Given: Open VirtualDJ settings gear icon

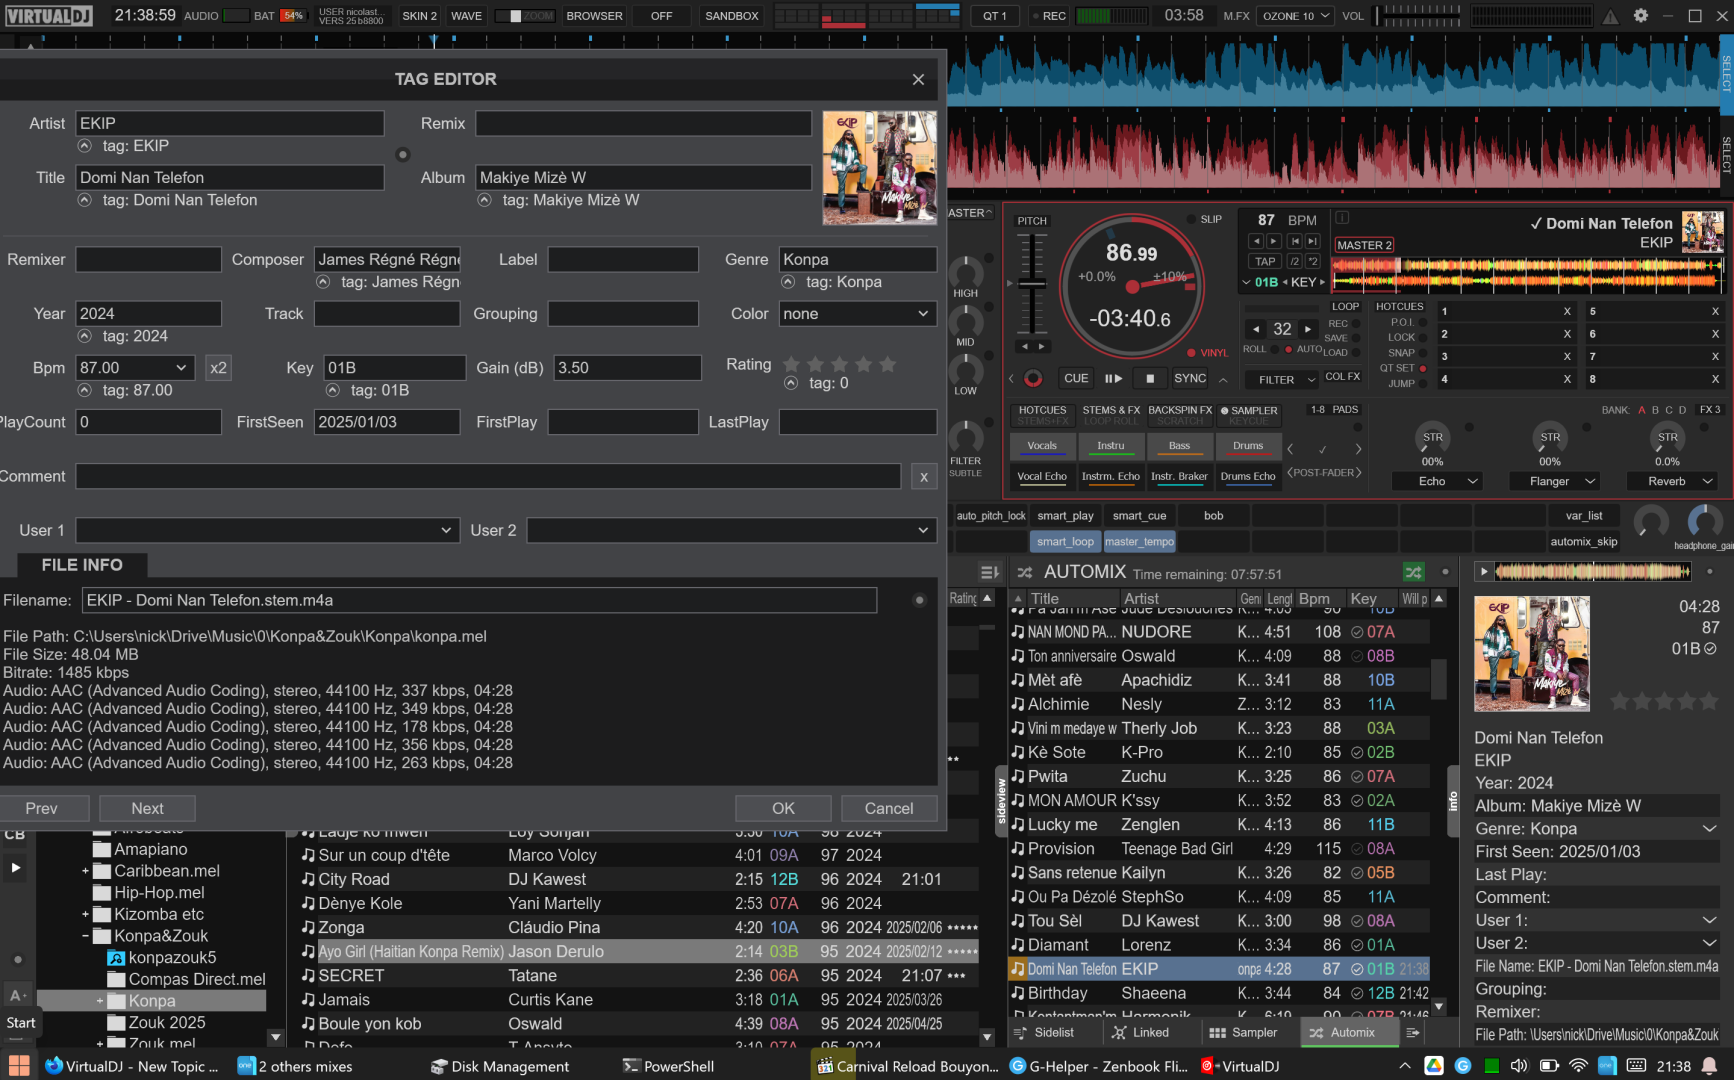Looking at the screenshot, I should 1641,16.
